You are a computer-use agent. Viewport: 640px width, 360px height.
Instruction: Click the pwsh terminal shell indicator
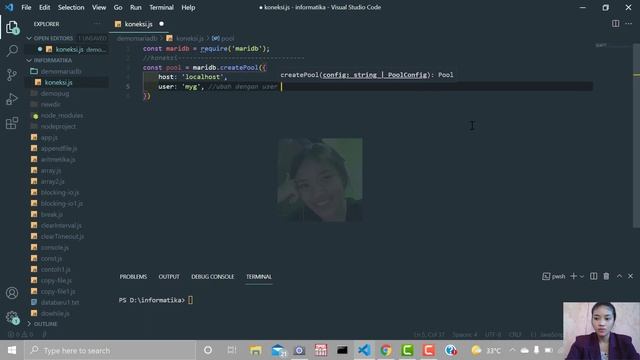[554, 276]
